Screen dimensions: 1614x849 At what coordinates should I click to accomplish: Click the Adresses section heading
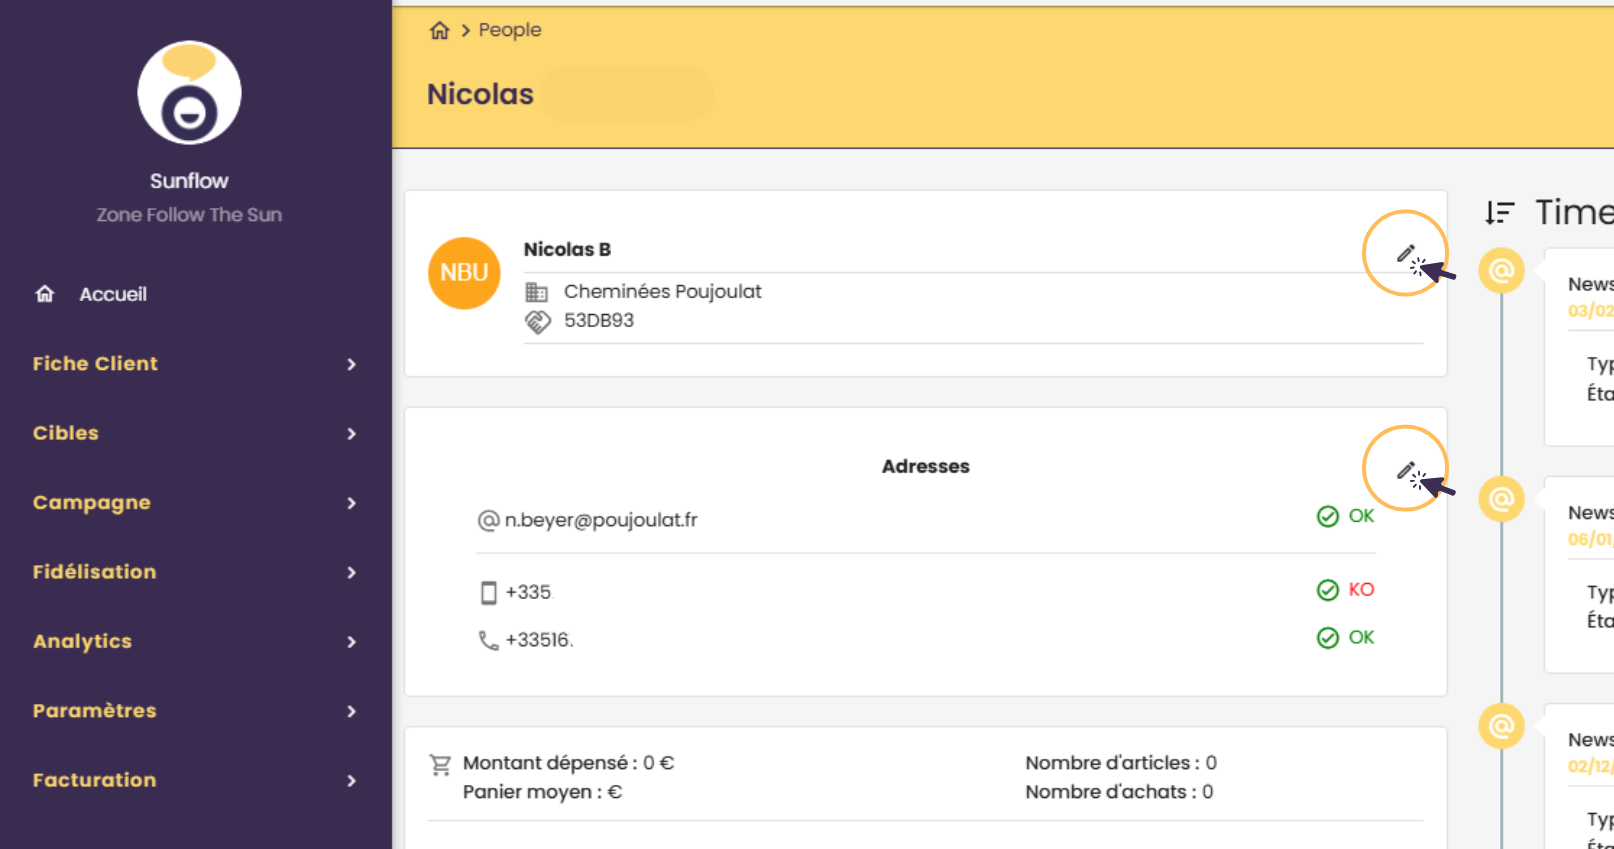point(926,466)
